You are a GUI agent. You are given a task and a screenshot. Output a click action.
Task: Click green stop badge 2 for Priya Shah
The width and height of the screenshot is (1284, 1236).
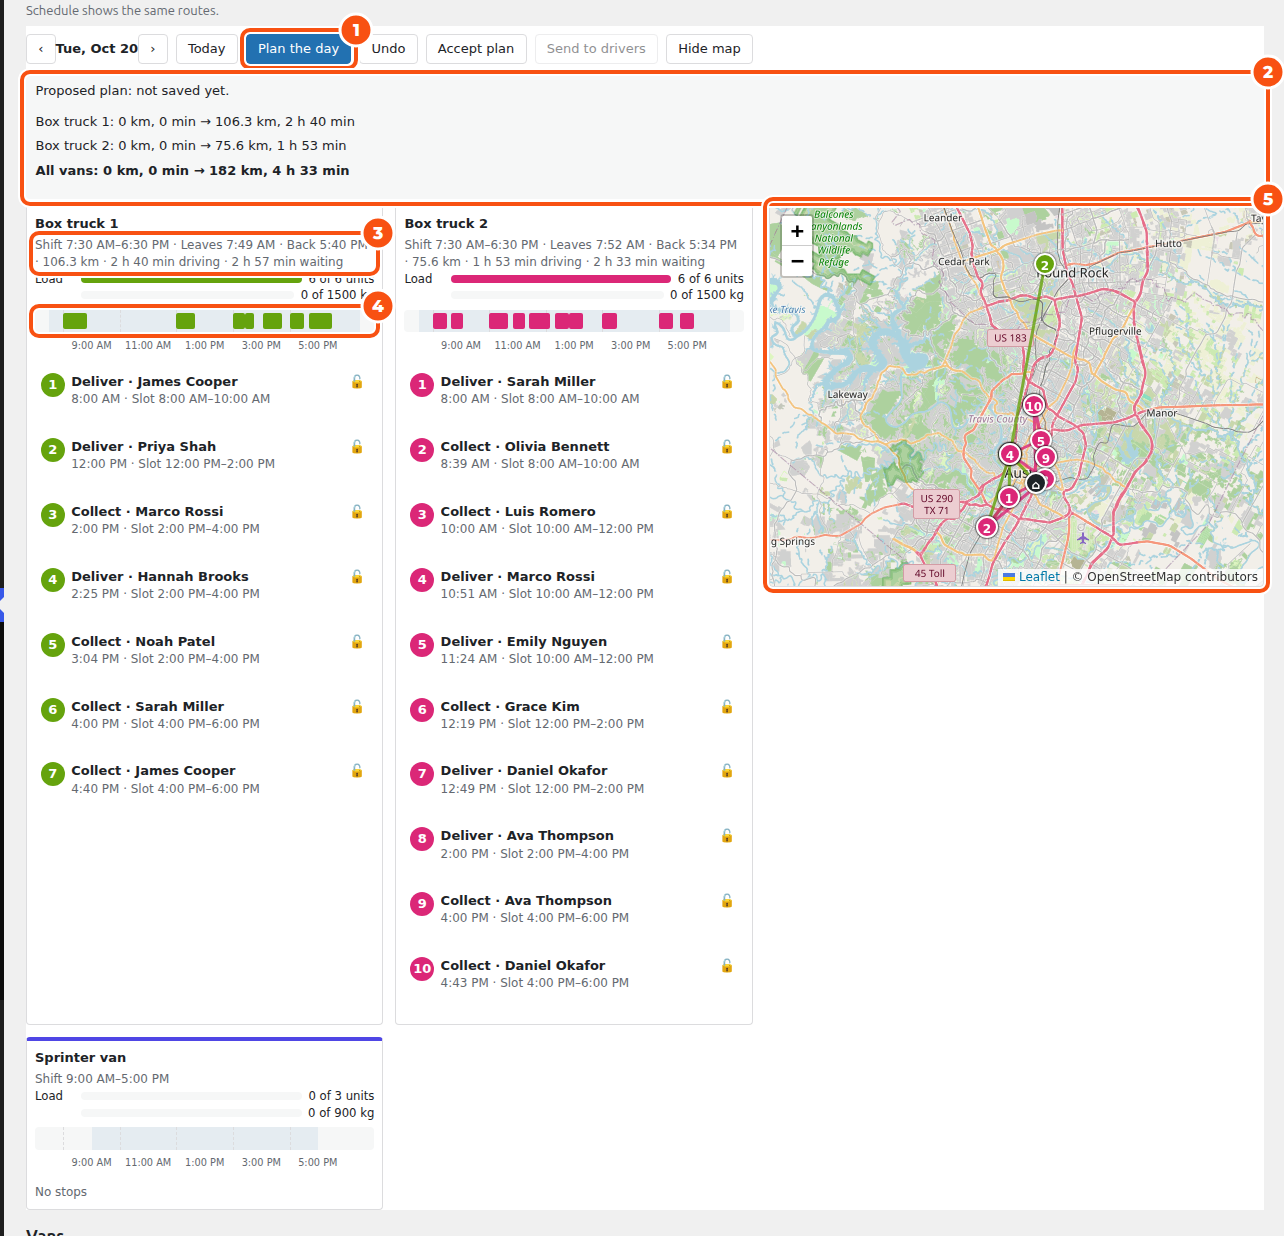[53, 450]
